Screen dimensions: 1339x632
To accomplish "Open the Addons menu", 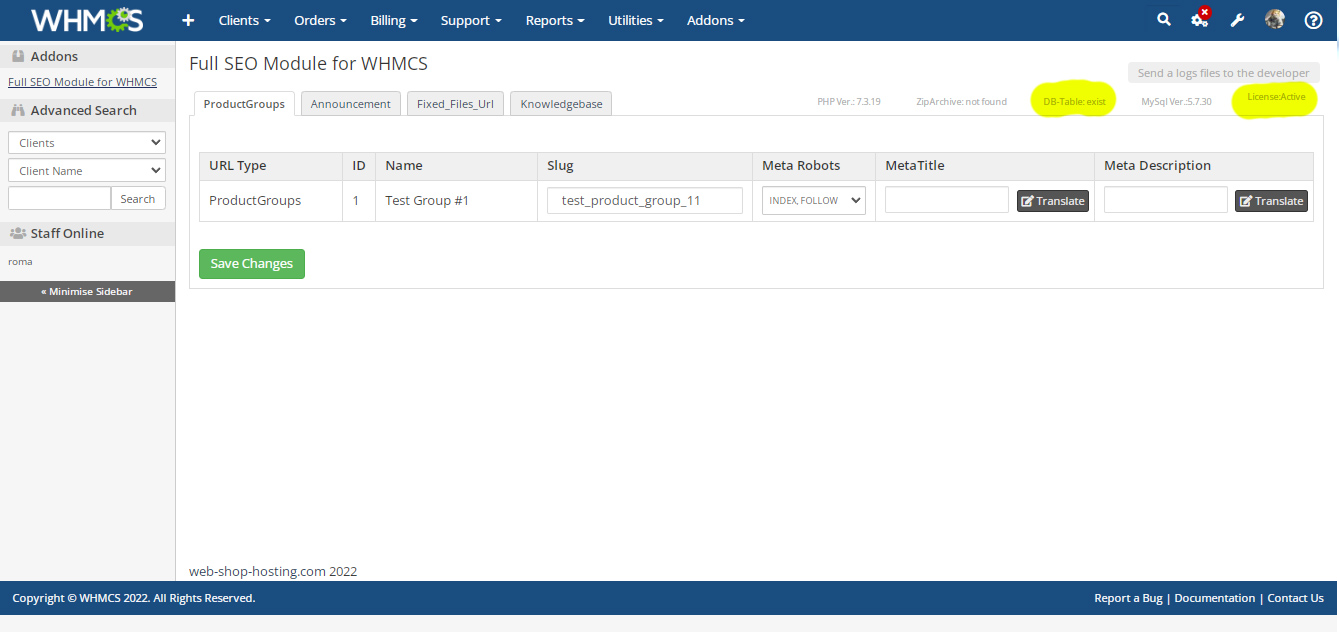I will click(715, 20).
